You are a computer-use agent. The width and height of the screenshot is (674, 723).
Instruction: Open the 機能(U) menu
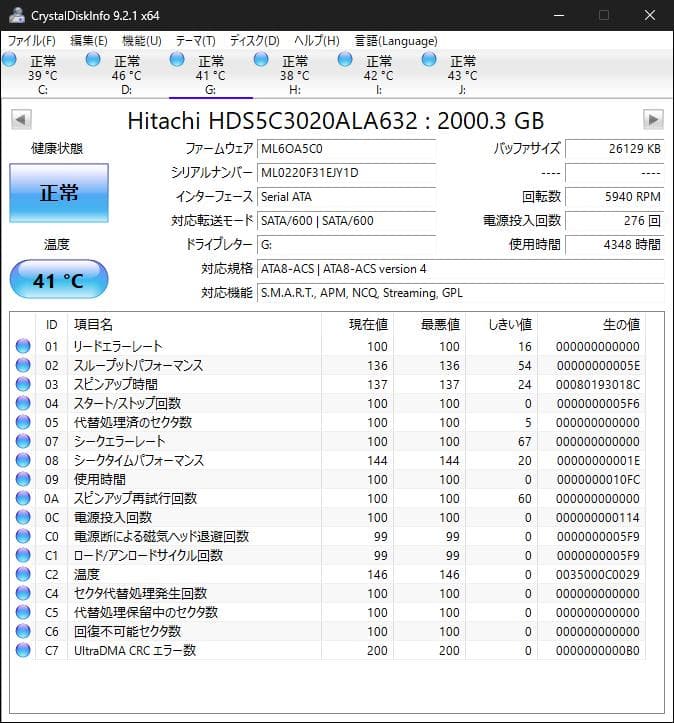click(x=142, y=41)
